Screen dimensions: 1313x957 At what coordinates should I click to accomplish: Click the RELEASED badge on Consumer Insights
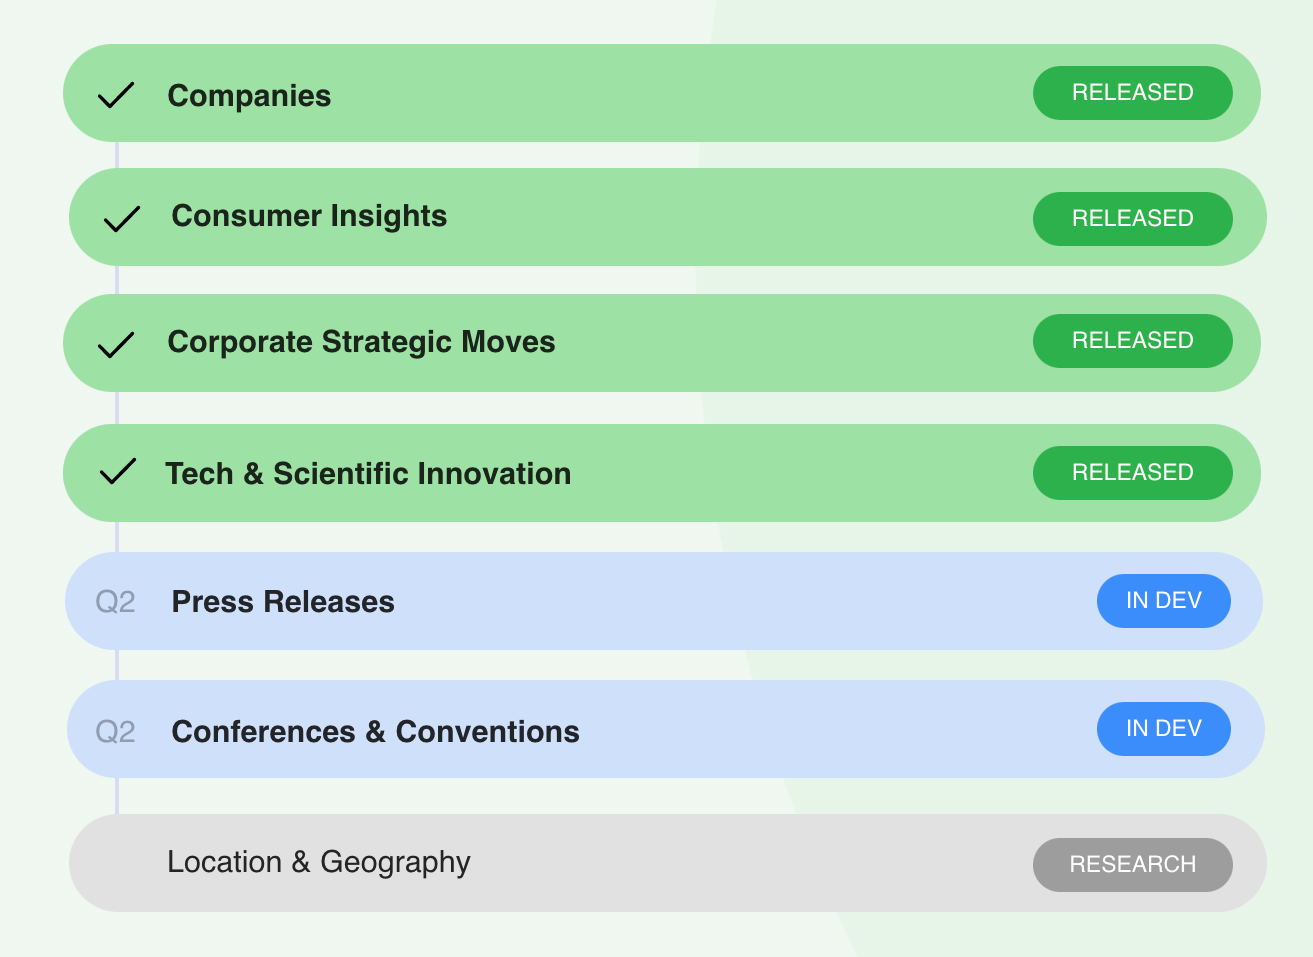coord(1133,219)
